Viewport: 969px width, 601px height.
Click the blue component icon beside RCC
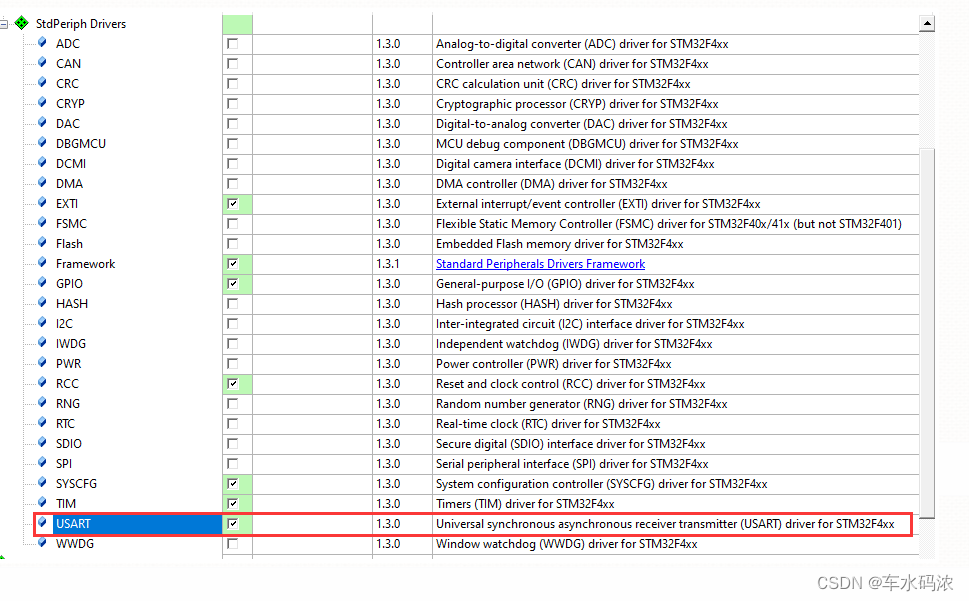42,382
